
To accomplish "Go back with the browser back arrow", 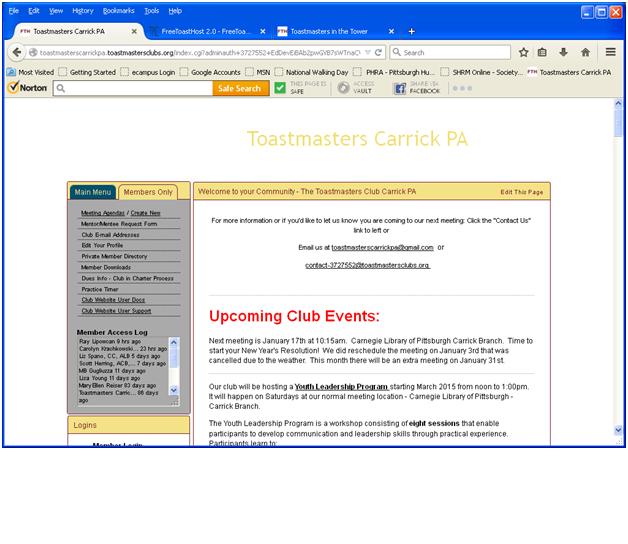I will [17, 52].
